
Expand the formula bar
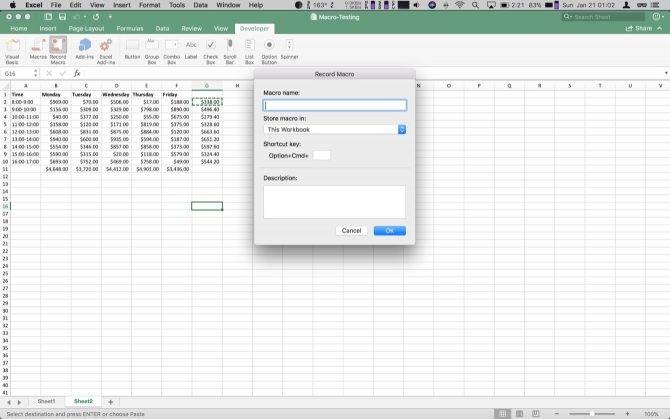[x=666, y=73]
